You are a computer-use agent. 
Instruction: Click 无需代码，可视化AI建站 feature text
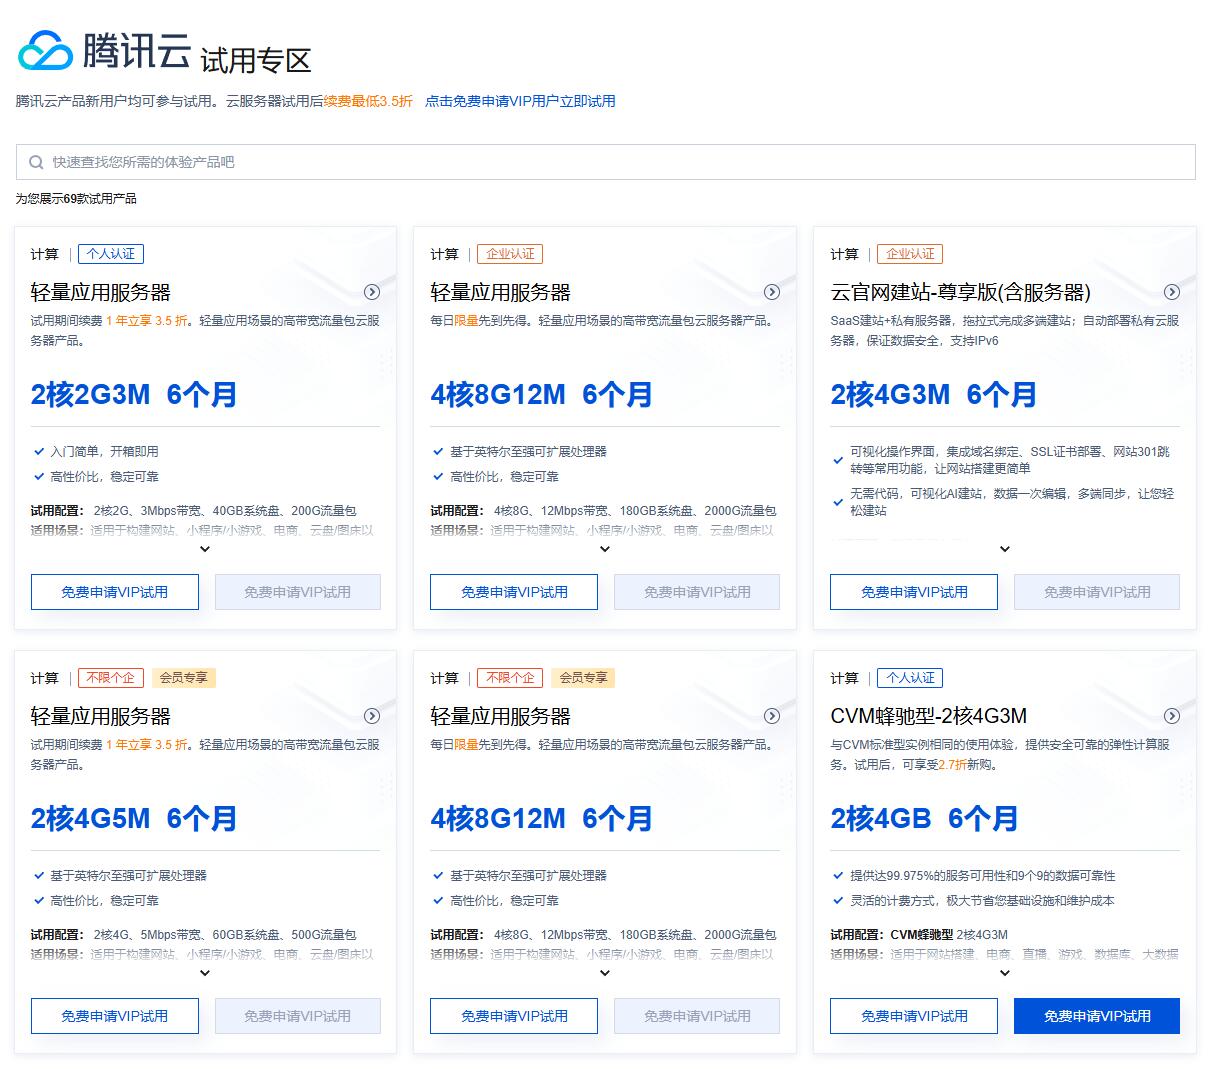pyautogui.click(x=1012, y=502)
